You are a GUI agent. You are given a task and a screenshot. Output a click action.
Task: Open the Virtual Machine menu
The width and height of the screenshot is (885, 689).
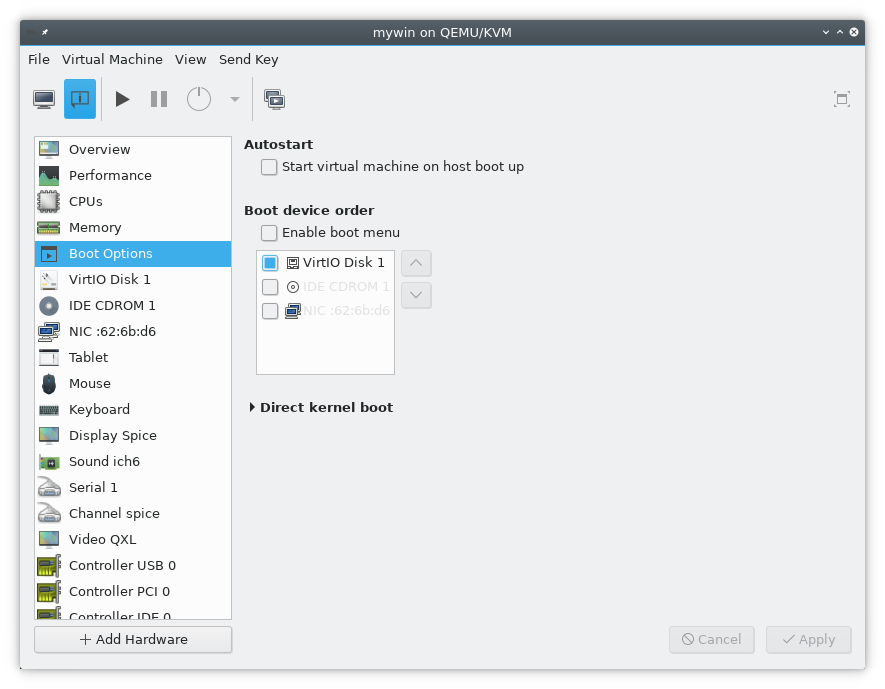[x=112, y=59]
